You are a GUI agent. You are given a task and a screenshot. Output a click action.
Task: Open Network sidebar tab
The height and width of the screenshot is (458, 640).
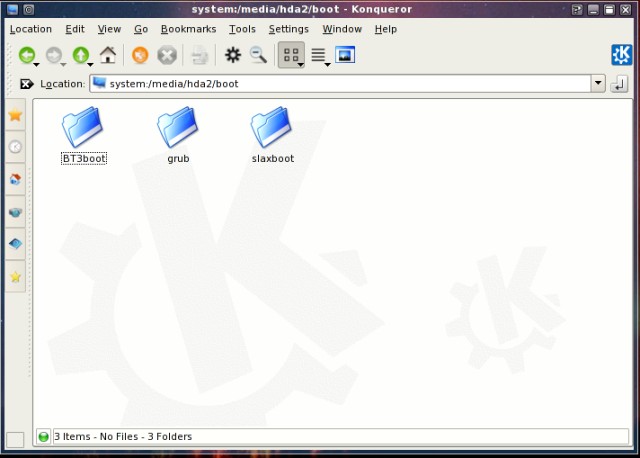[x=15, y=212]
